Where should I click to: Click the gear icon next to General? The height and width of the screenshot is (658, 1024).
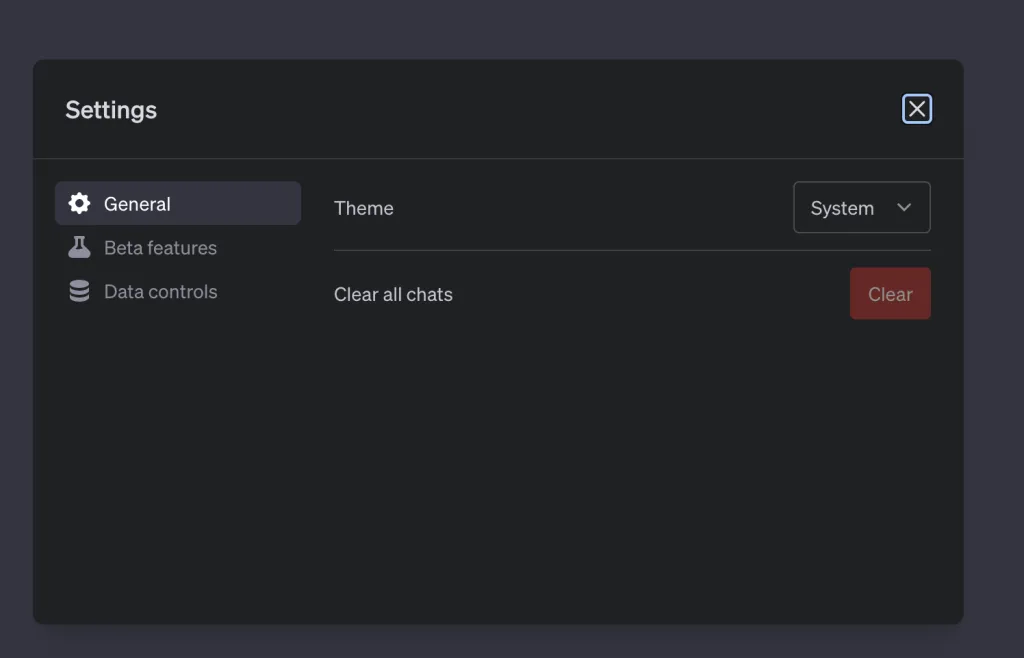pyautogui.click(x=79, y=204)
